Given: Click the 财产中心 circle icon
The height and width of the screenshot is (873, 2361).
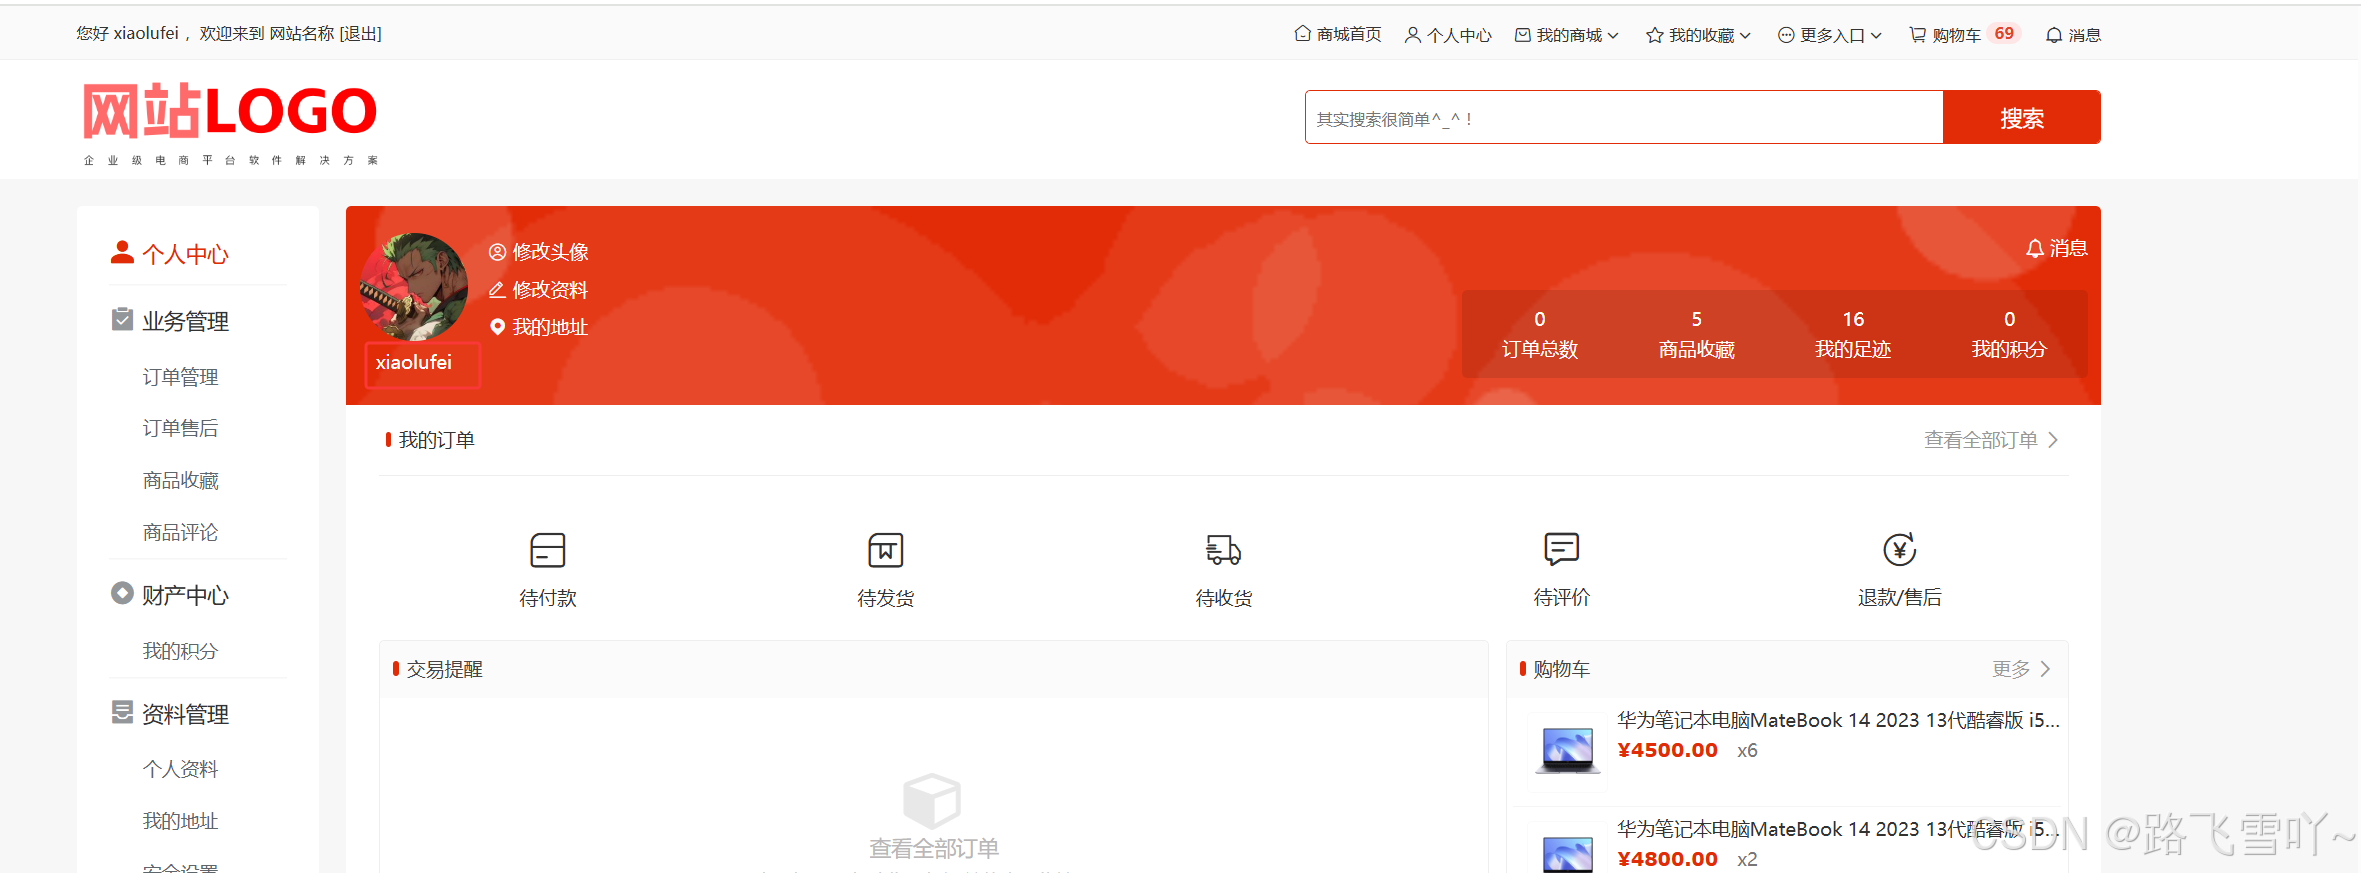Looking at the screenshot, I should (x=122, y=593).
